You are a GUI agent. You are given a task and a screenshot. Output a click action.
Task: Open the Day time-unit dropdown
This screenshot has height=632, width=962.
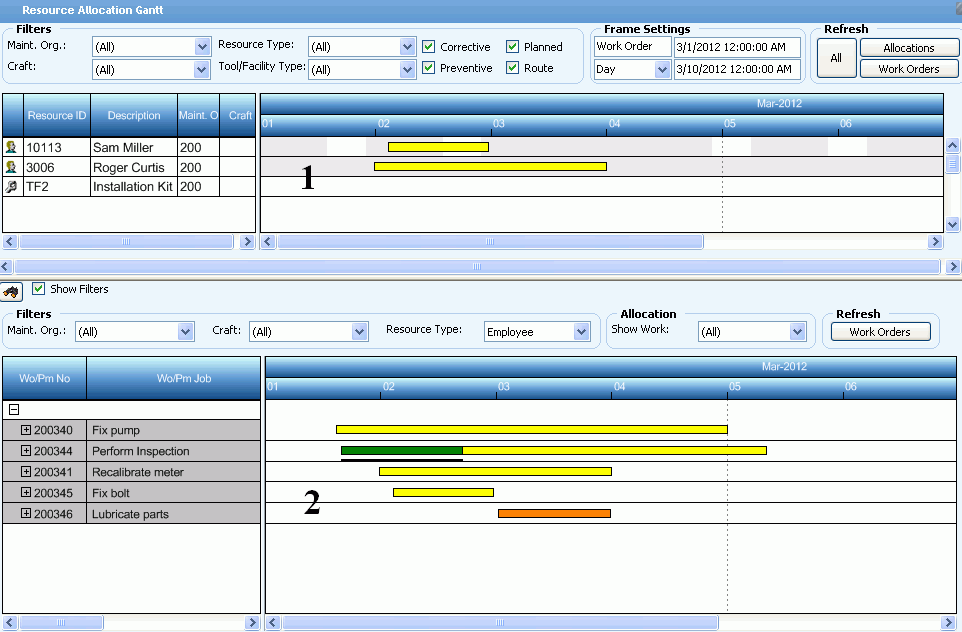point(662,69)
